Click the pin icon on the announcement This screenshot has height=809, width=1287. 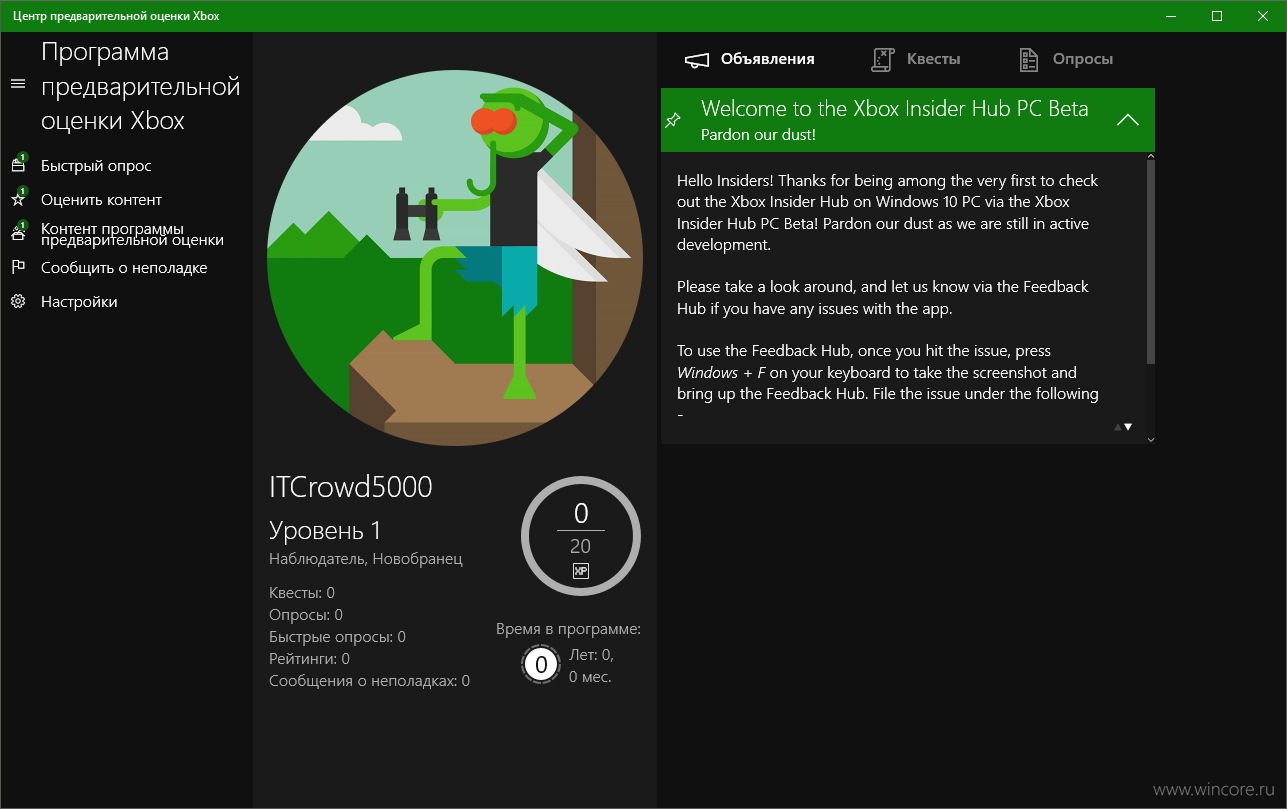coord(673,120)
